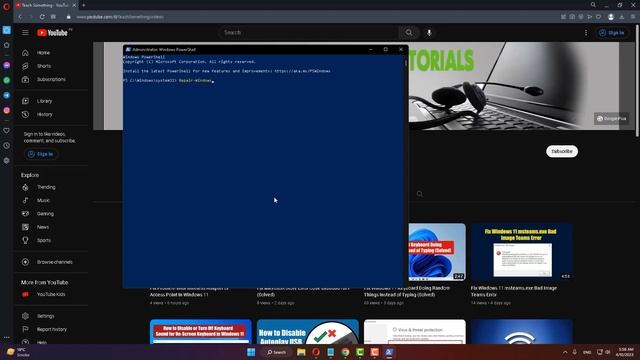Image resolution: width=640 pixels, height=360 pixels.
Task: Open the Windows Start menu
Action: [251, 352]
